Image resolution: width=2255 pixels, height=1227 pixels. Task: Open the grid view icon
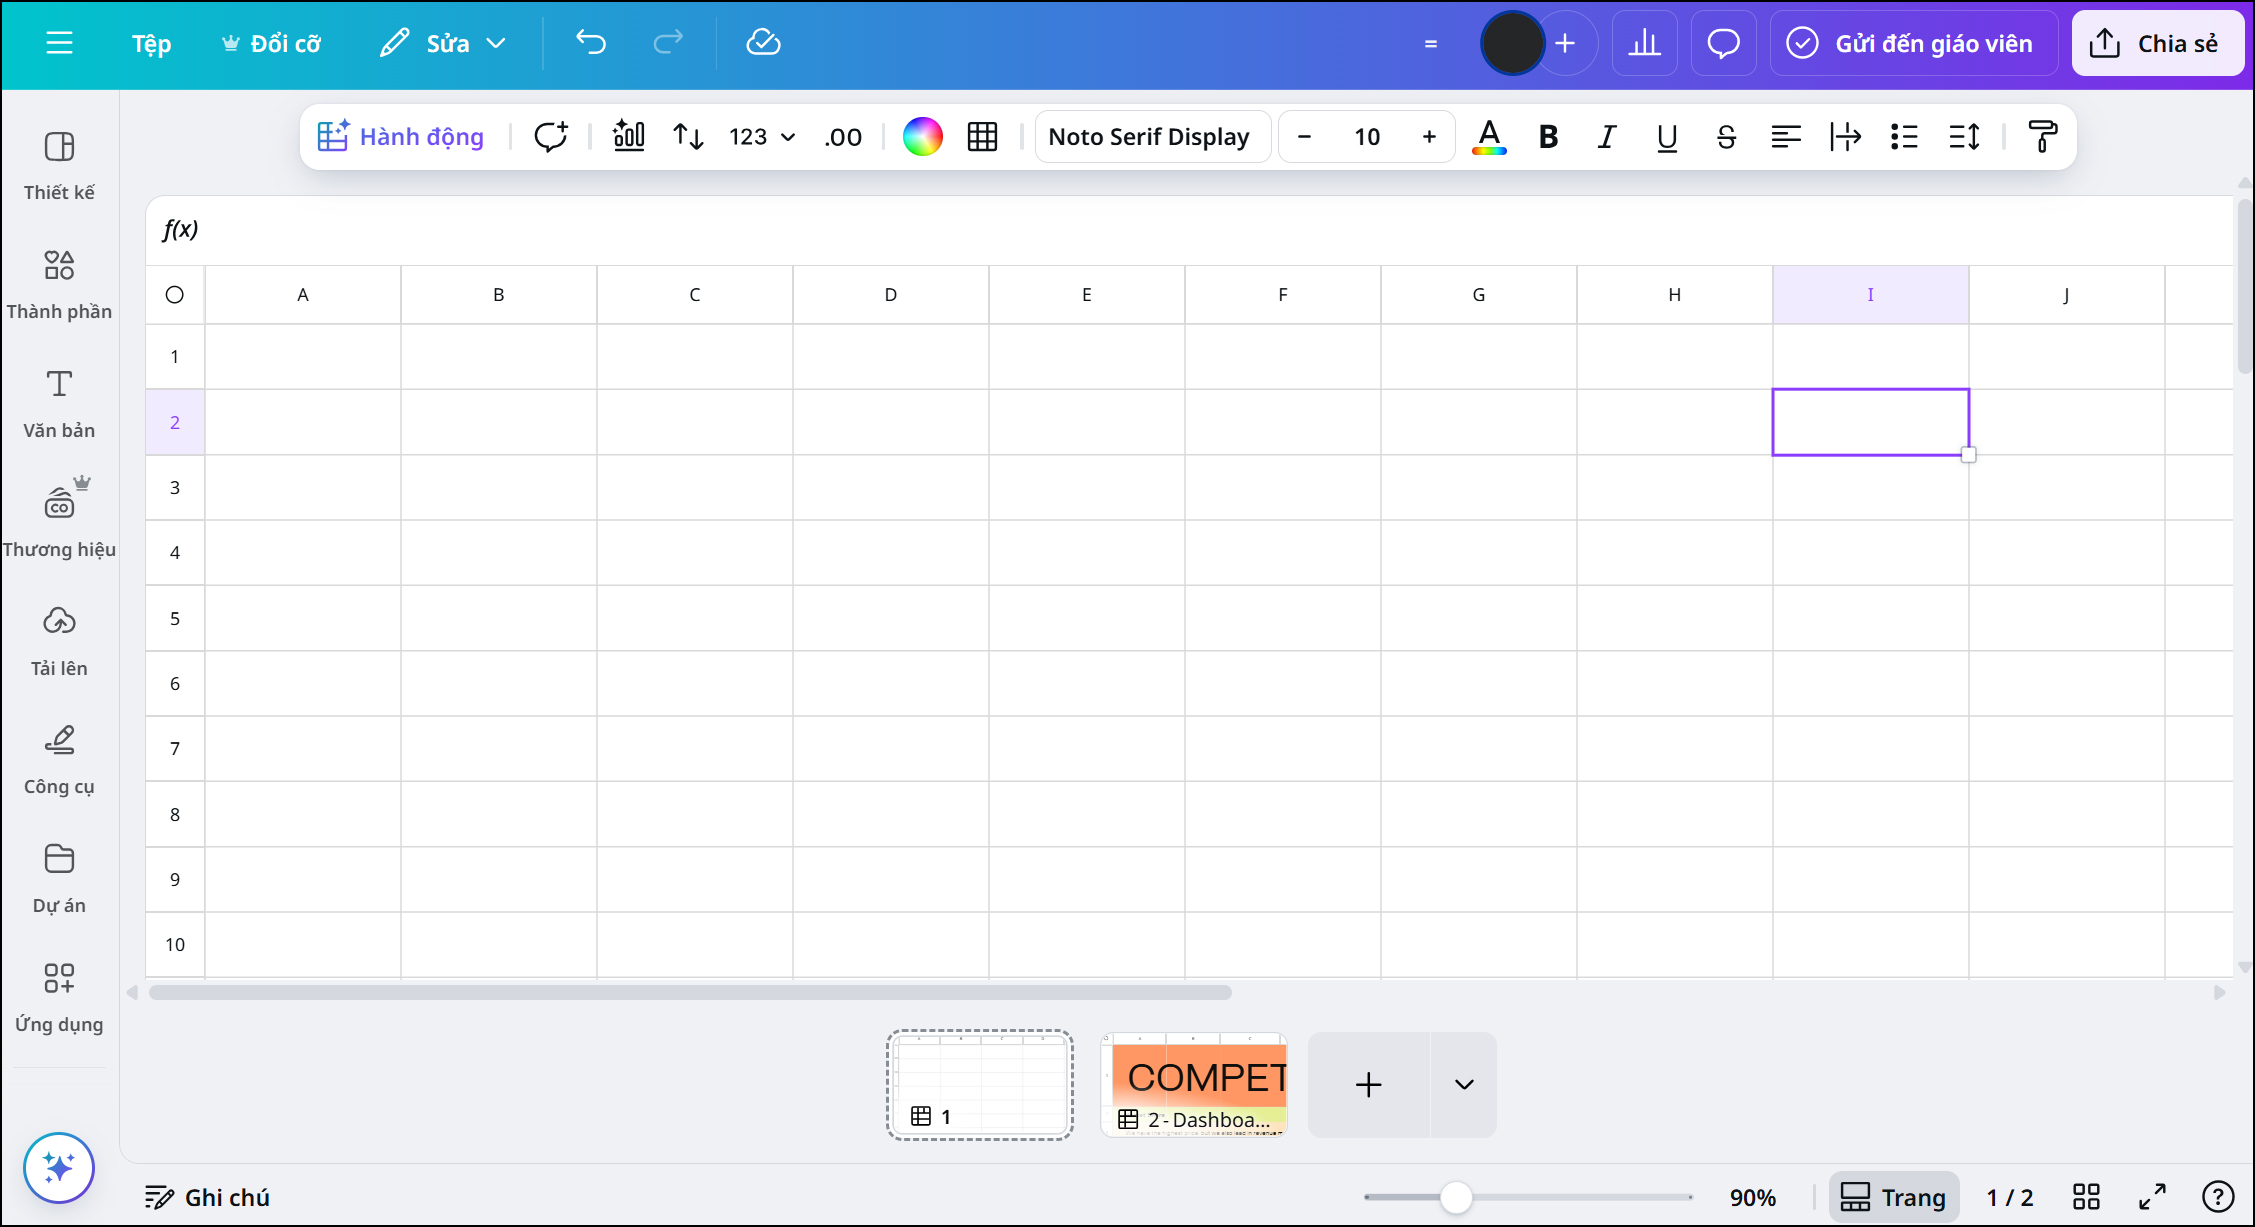[x=2086, y=1197]
